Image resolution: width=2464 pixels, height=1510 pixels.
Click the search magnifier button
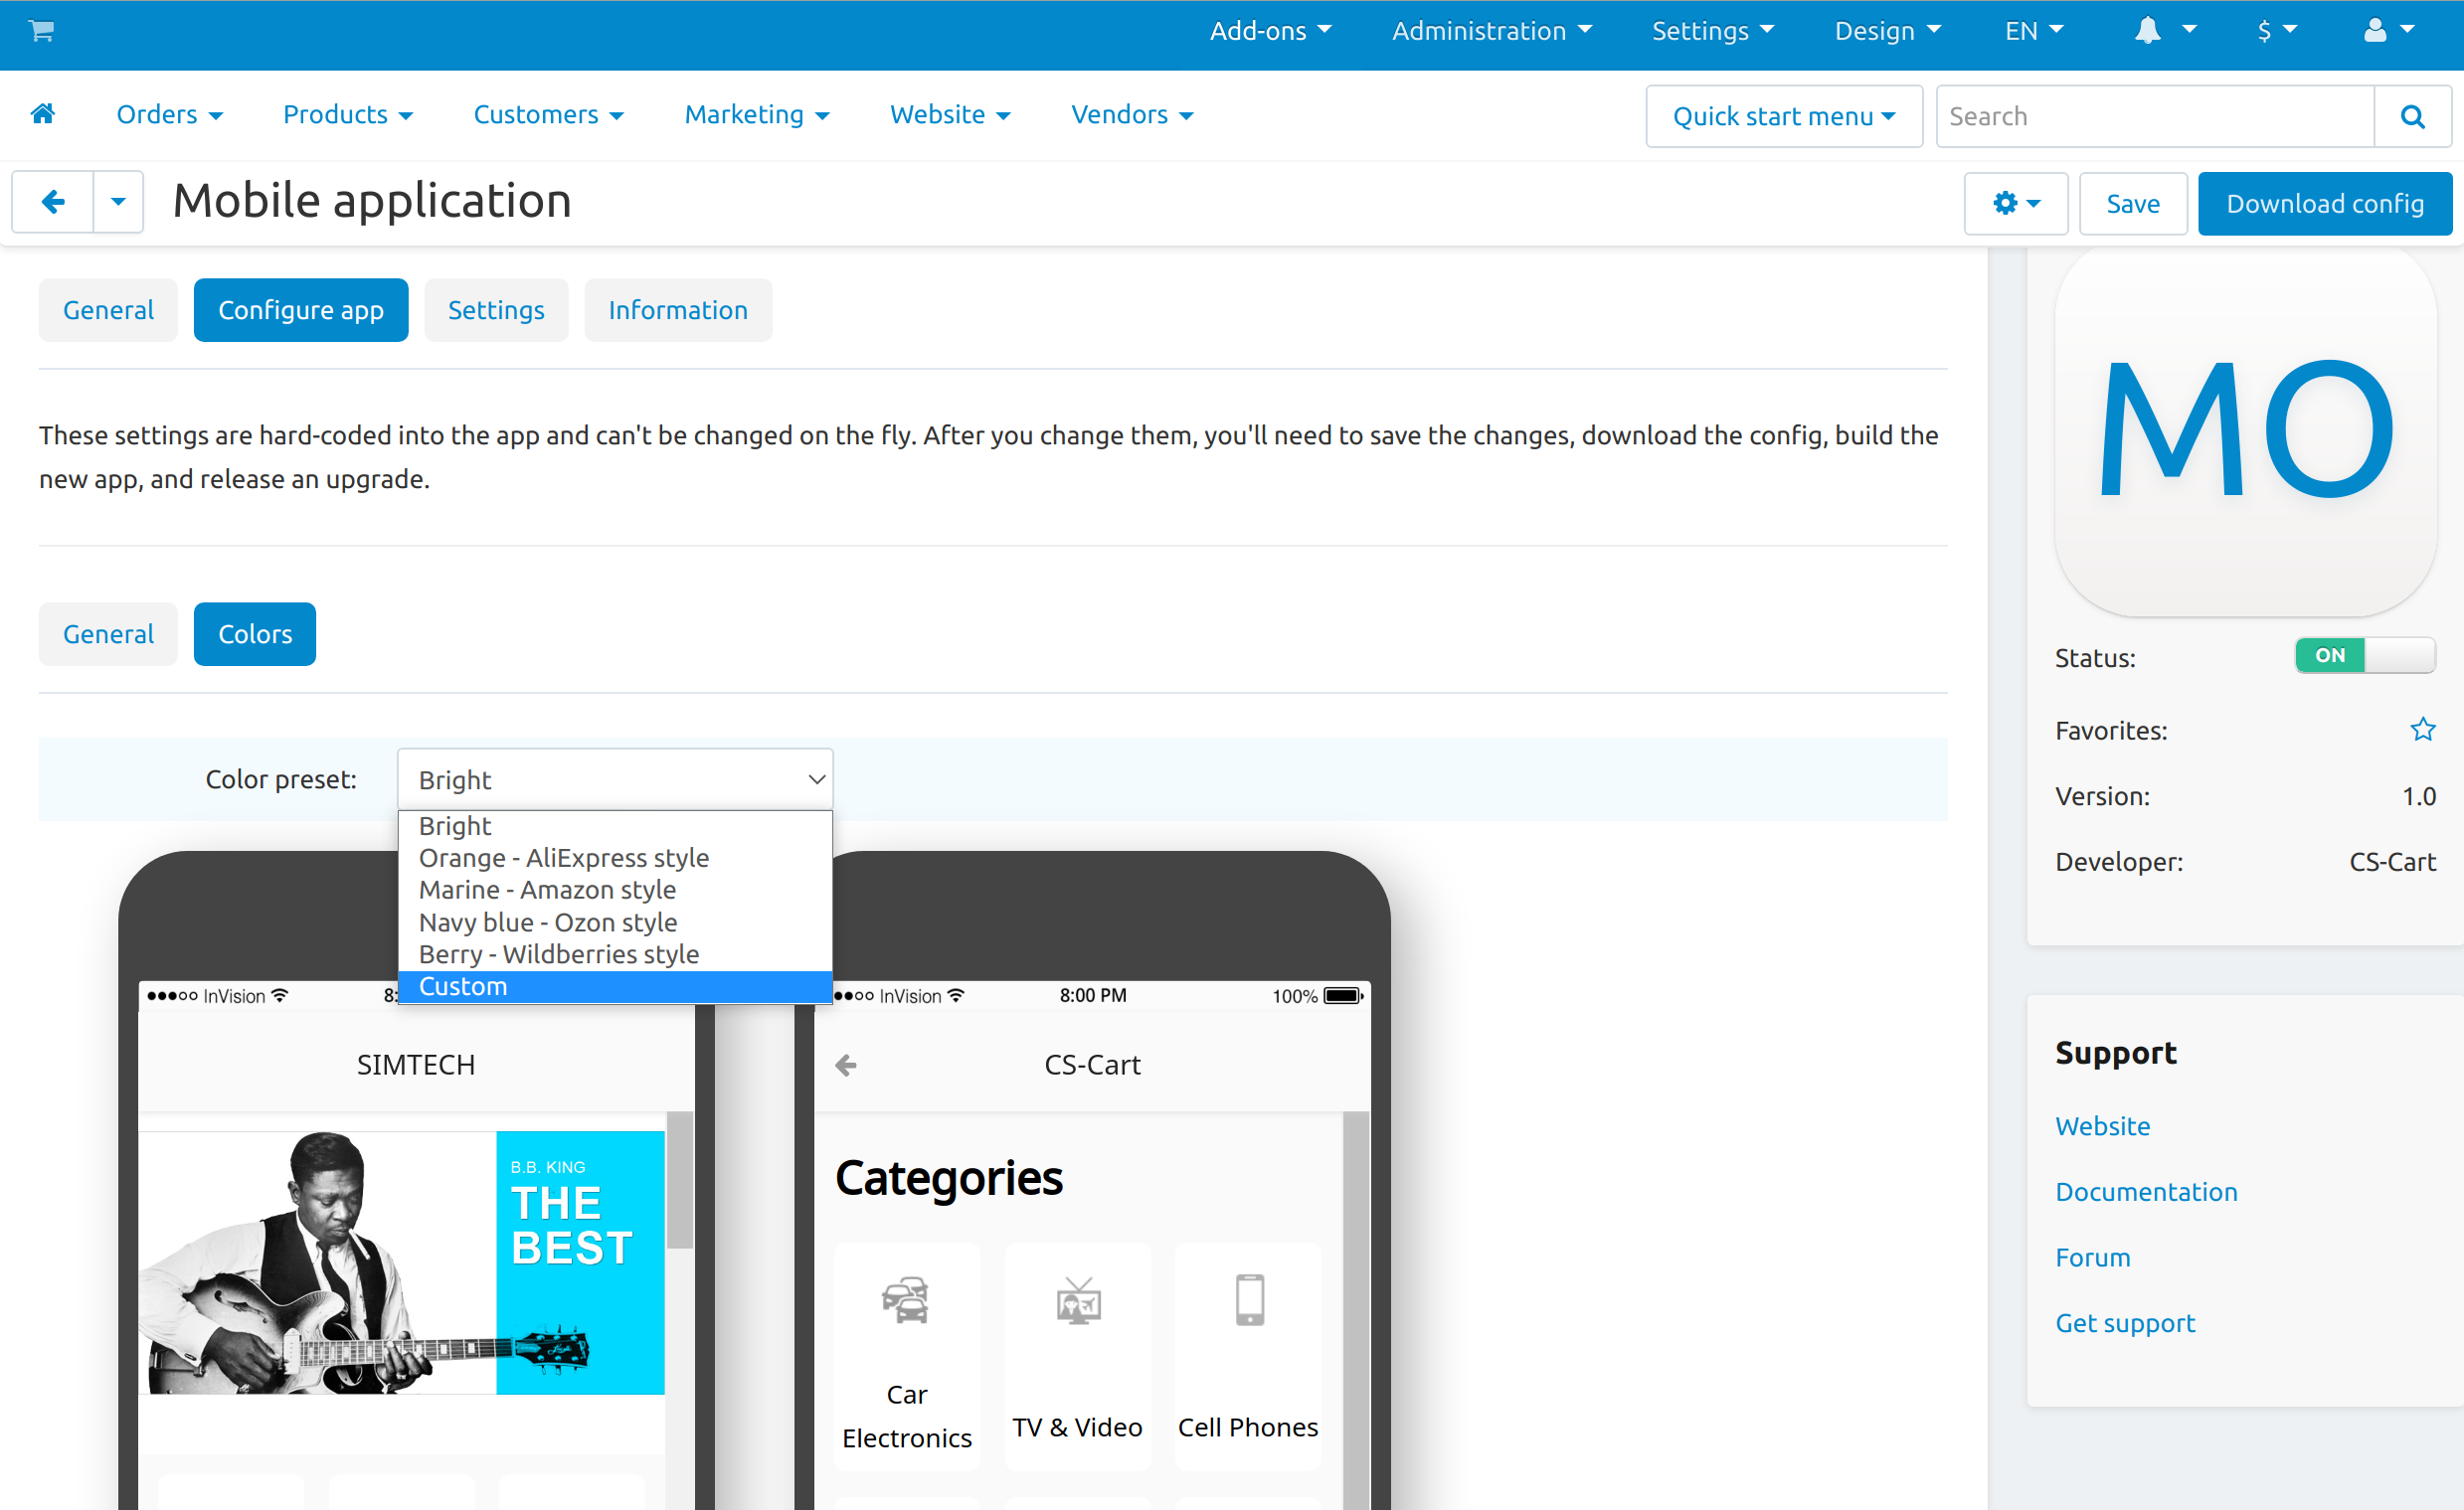click(2412, 116)
